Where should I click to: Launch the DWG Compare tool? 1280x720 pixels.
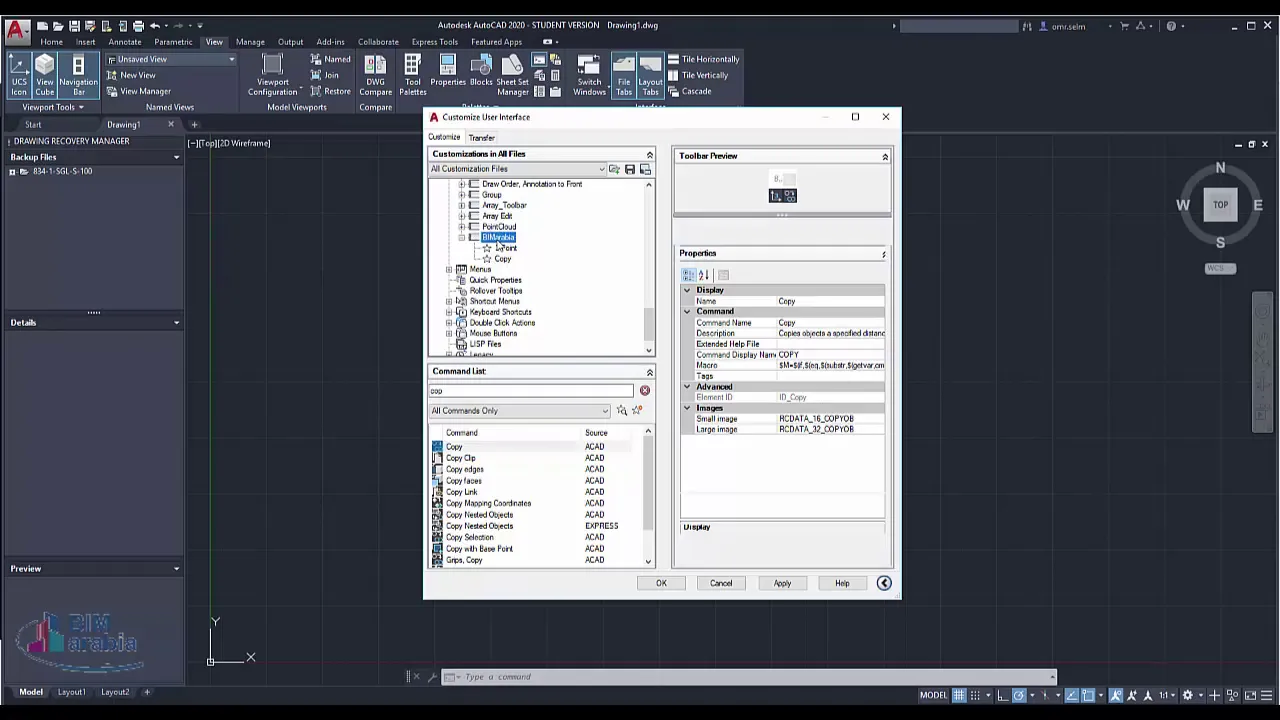tap(376, 76)
